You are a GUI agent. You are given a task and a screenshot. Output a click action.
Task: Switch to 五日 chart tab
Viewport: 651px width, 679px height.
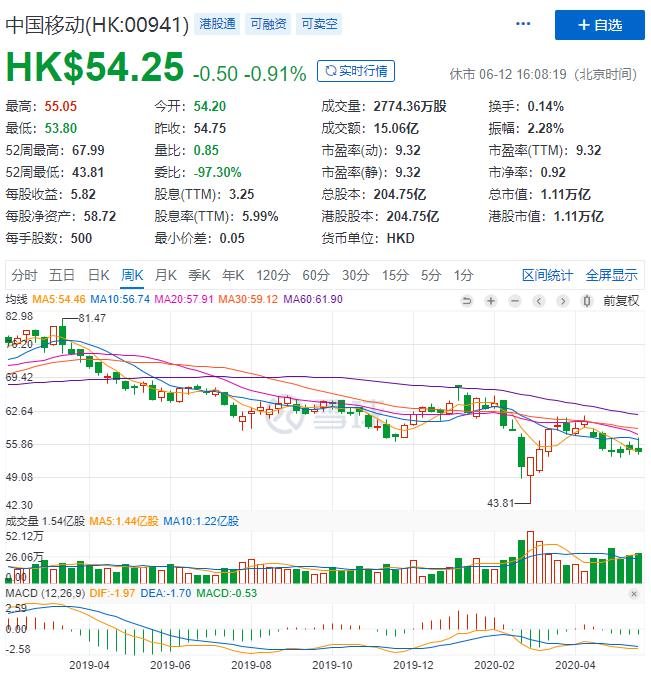point(62,275)
